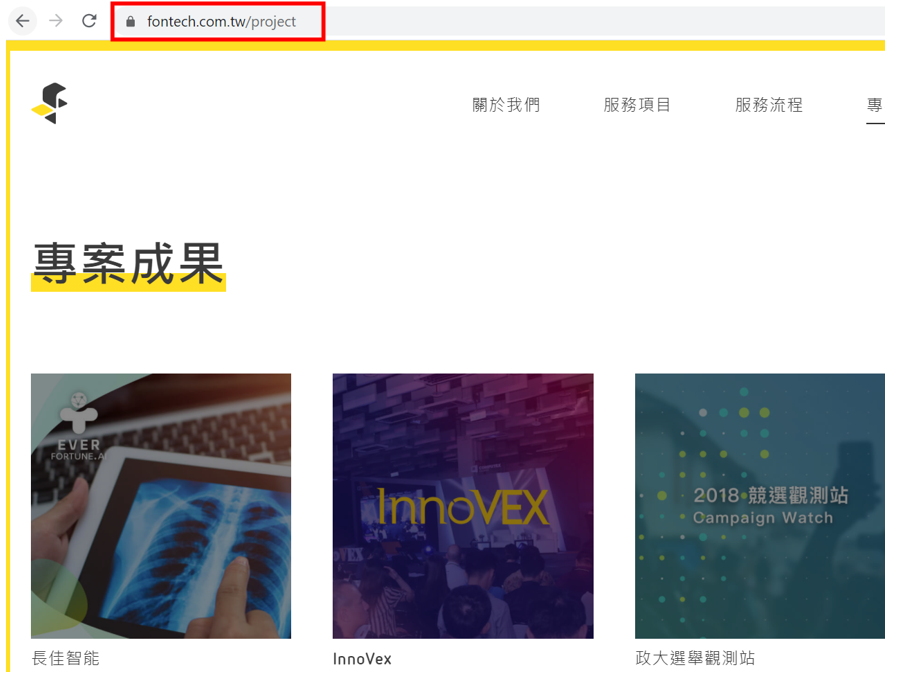902x686 pixels.
Task: Click the 長佳智能 project title link
Action: point(66,658)
